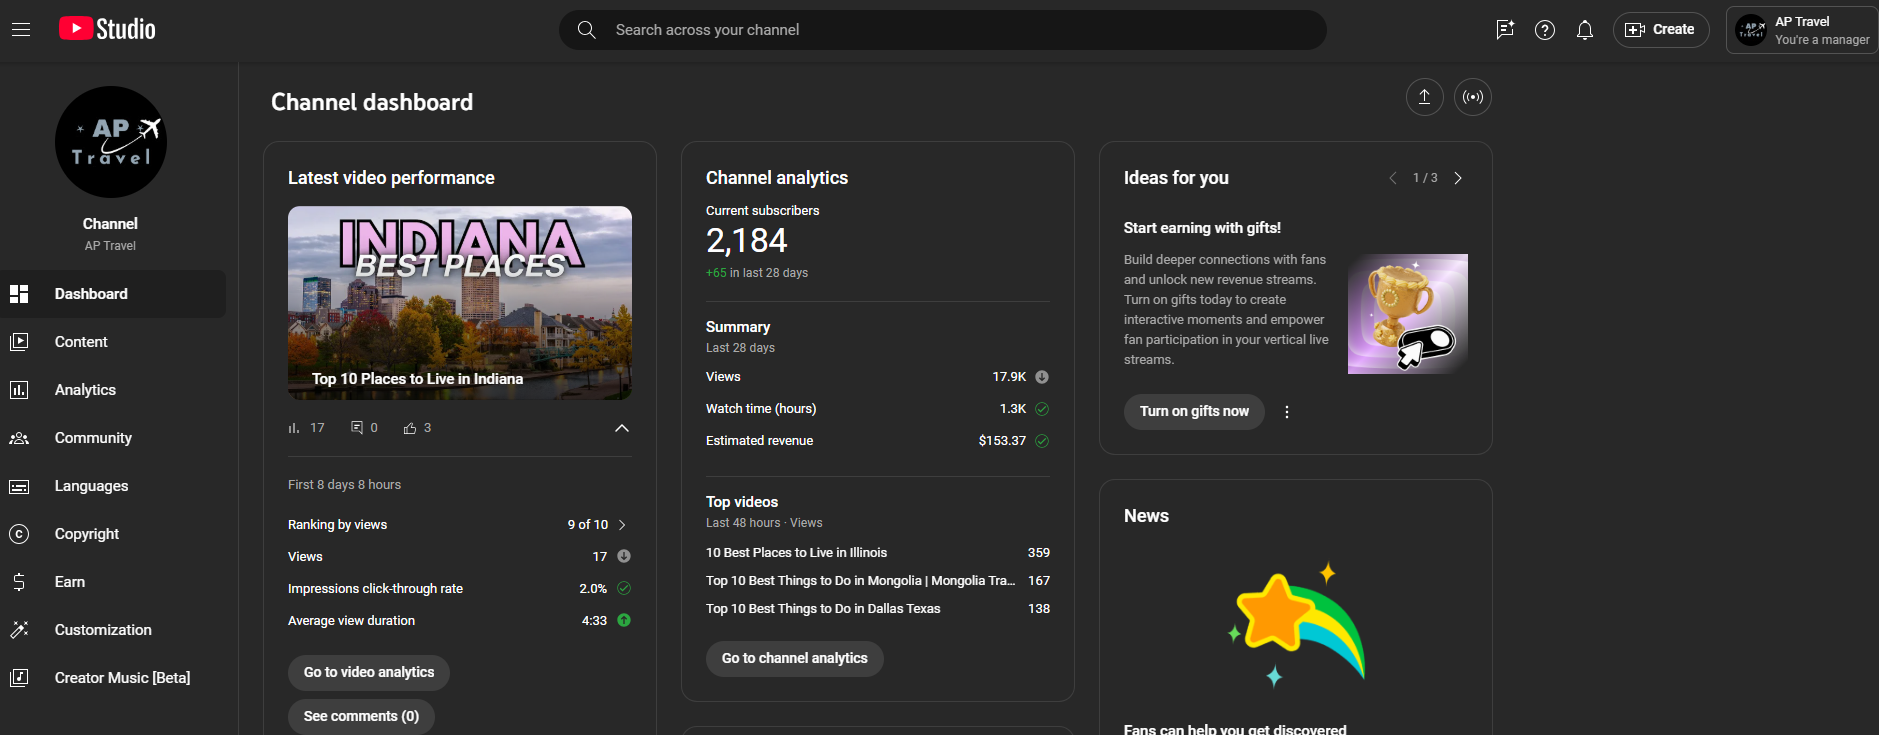Screen dimensions: 1879x735
Task: Open the AP Travel account switcher
Action: (1802, 30)
